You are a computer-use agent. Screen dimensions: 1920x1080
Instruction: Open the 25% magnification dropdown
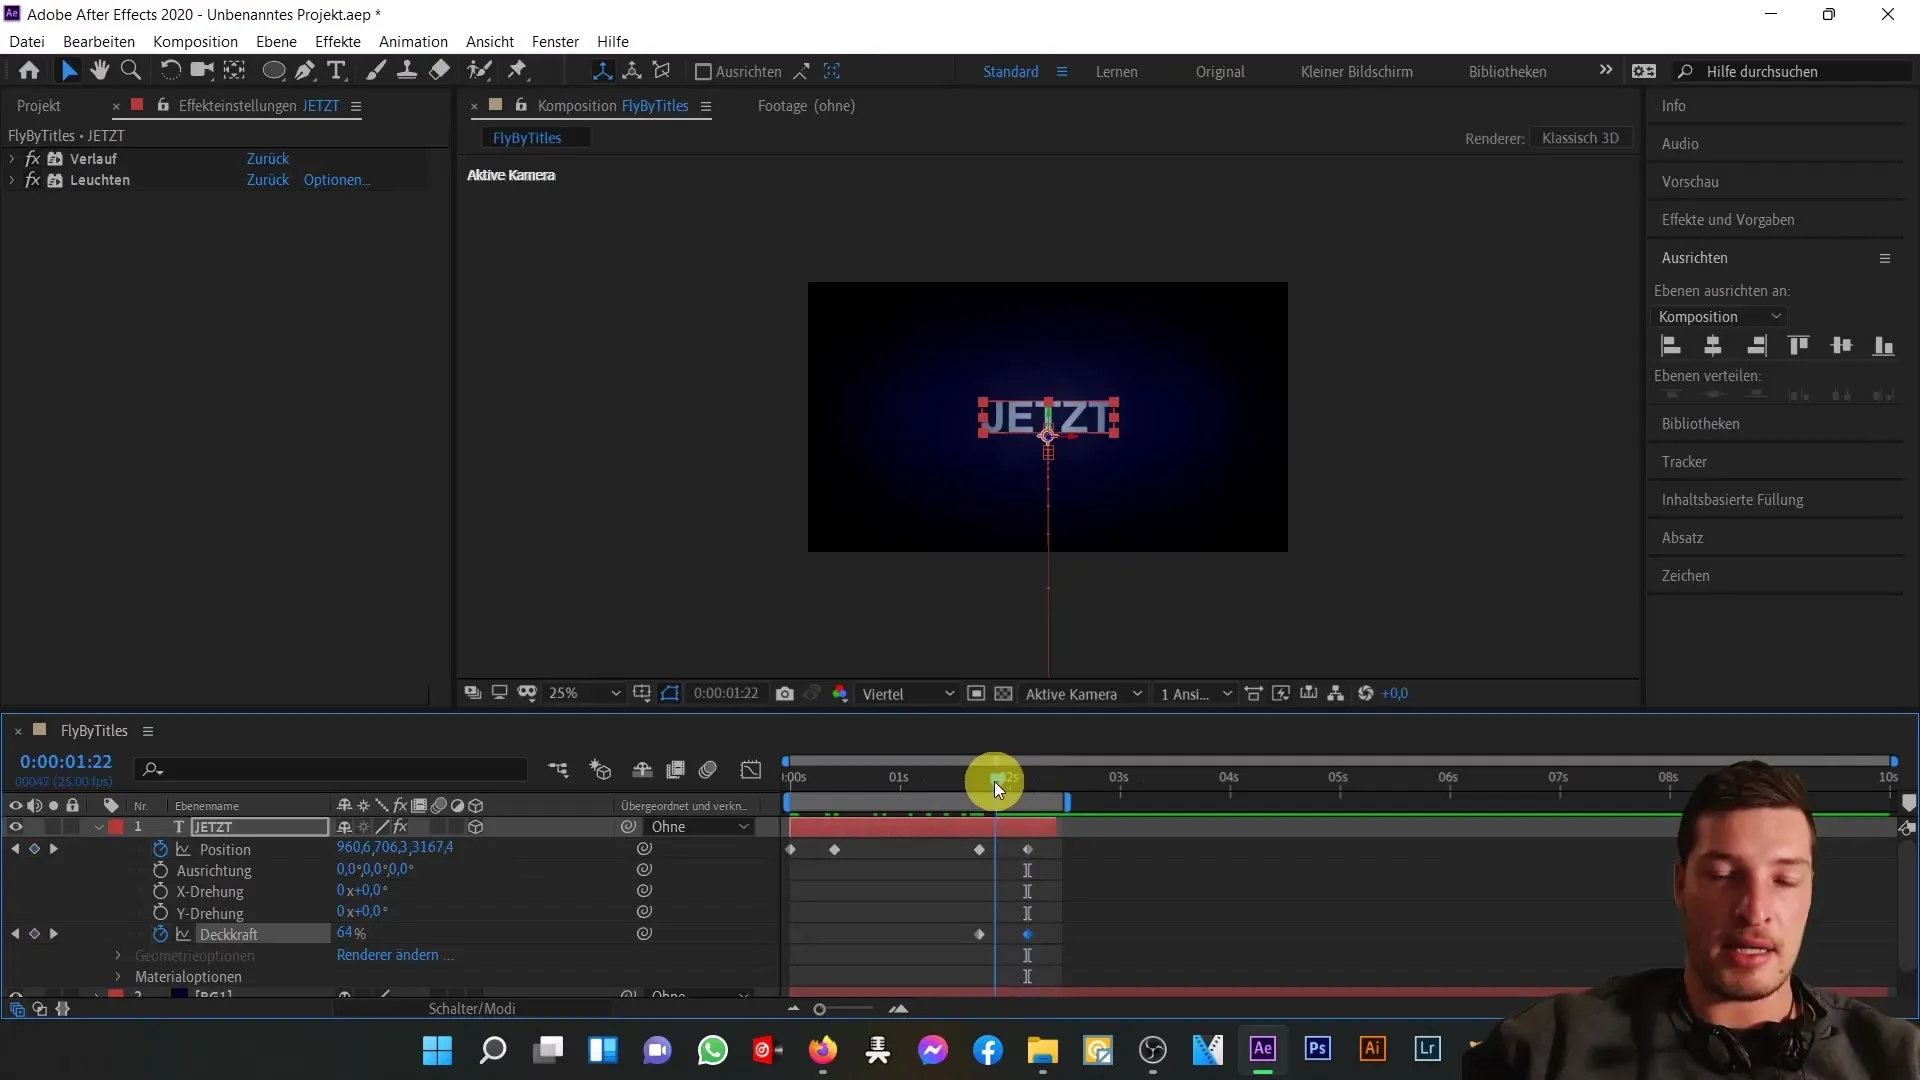tap(584, 693)
